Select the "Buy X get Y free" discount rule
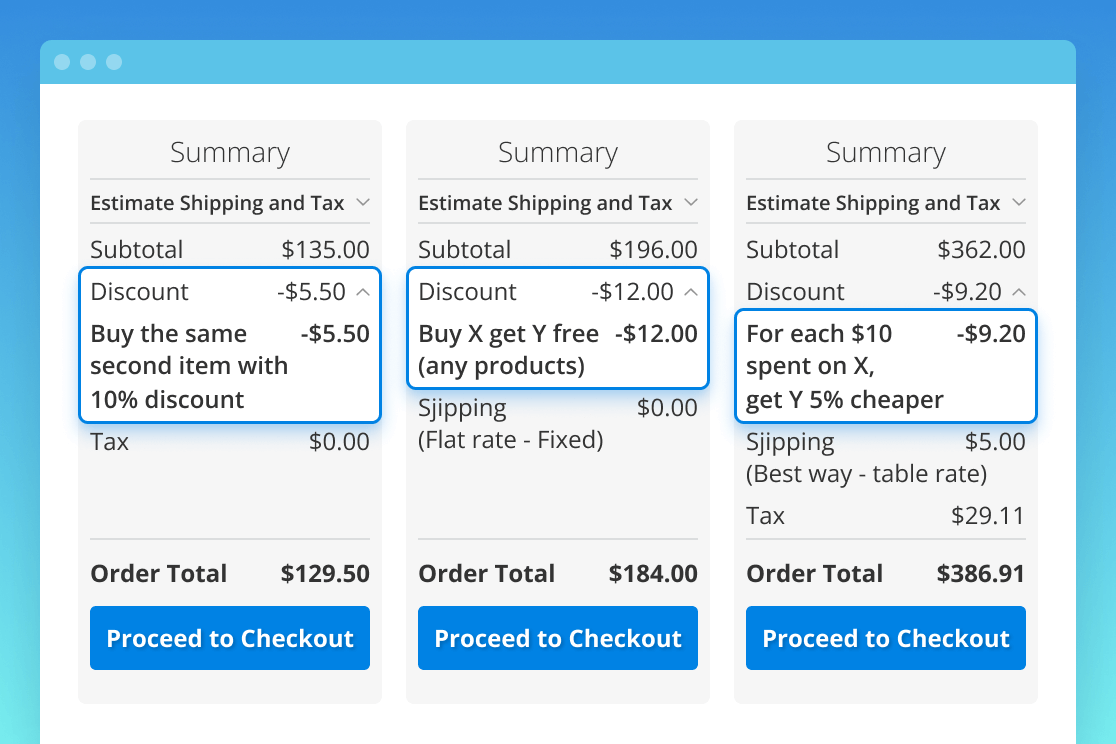Viewport: 1116px width, 744px height. point(508,349)
